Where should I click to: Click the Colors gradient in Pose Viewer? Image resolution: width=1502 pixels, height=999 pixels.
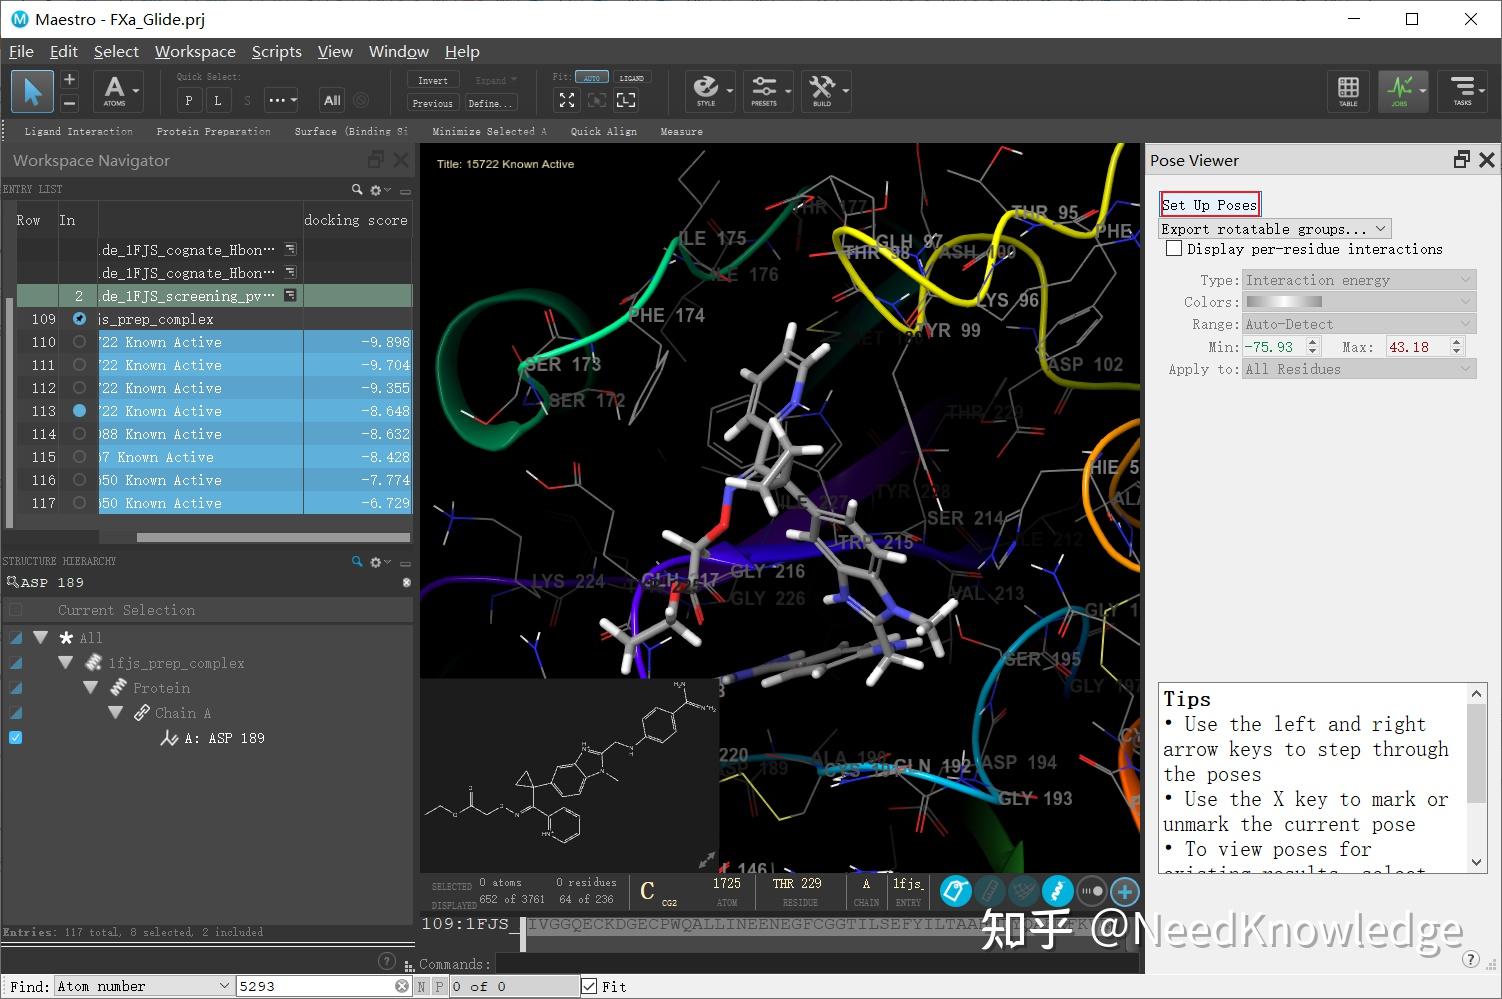click(1283, 301)
